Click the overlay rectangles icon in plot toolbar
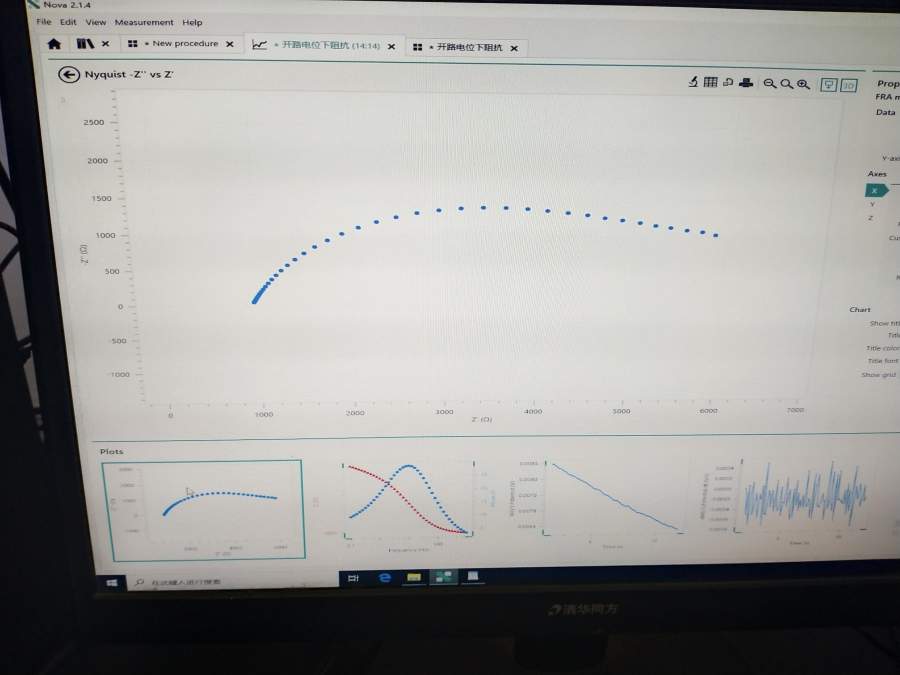Screen dimensions: 900x675 click(x=728, y=83)
